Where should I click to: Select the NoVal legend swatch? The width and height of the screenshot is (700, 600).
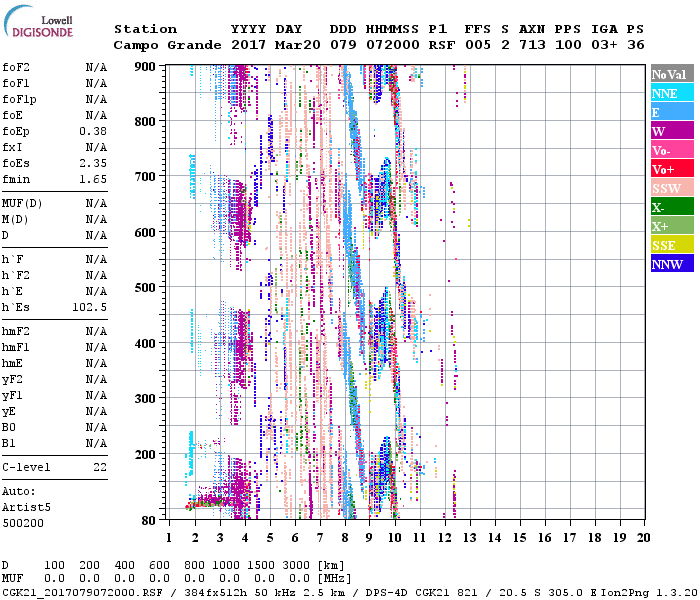click(x=672, y=74)
